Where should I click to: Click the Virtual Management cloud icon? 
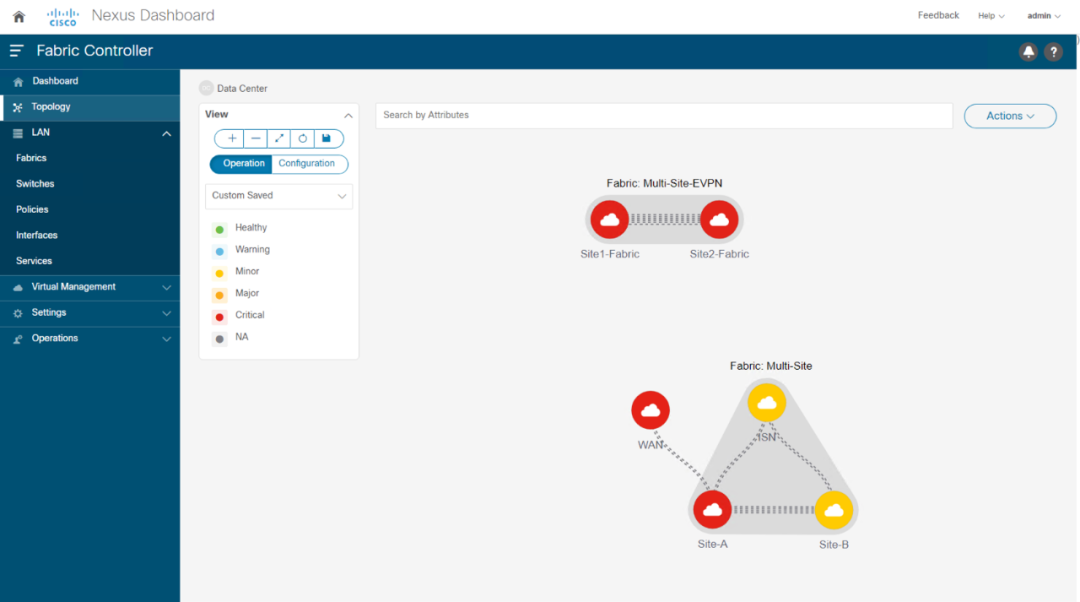click(18, 287)
